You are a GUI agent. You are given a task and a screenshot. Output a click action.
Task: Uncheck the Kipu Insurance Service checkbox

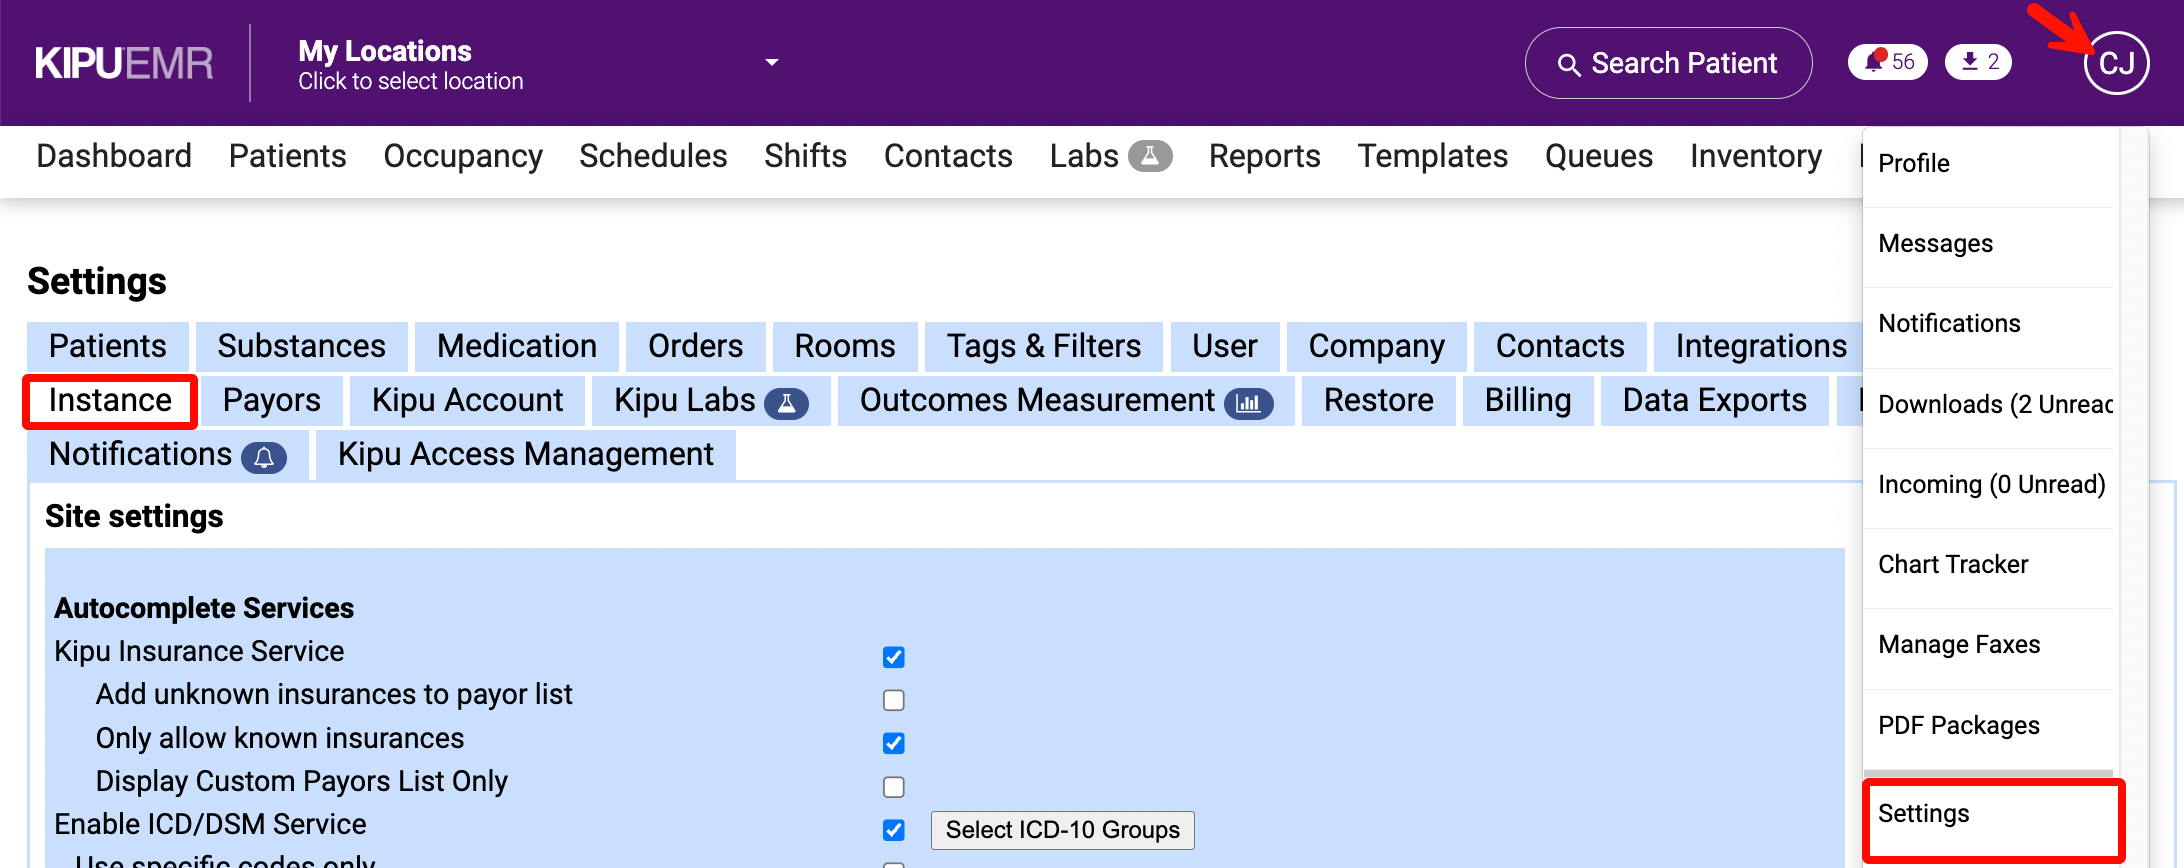click(894, 657)
